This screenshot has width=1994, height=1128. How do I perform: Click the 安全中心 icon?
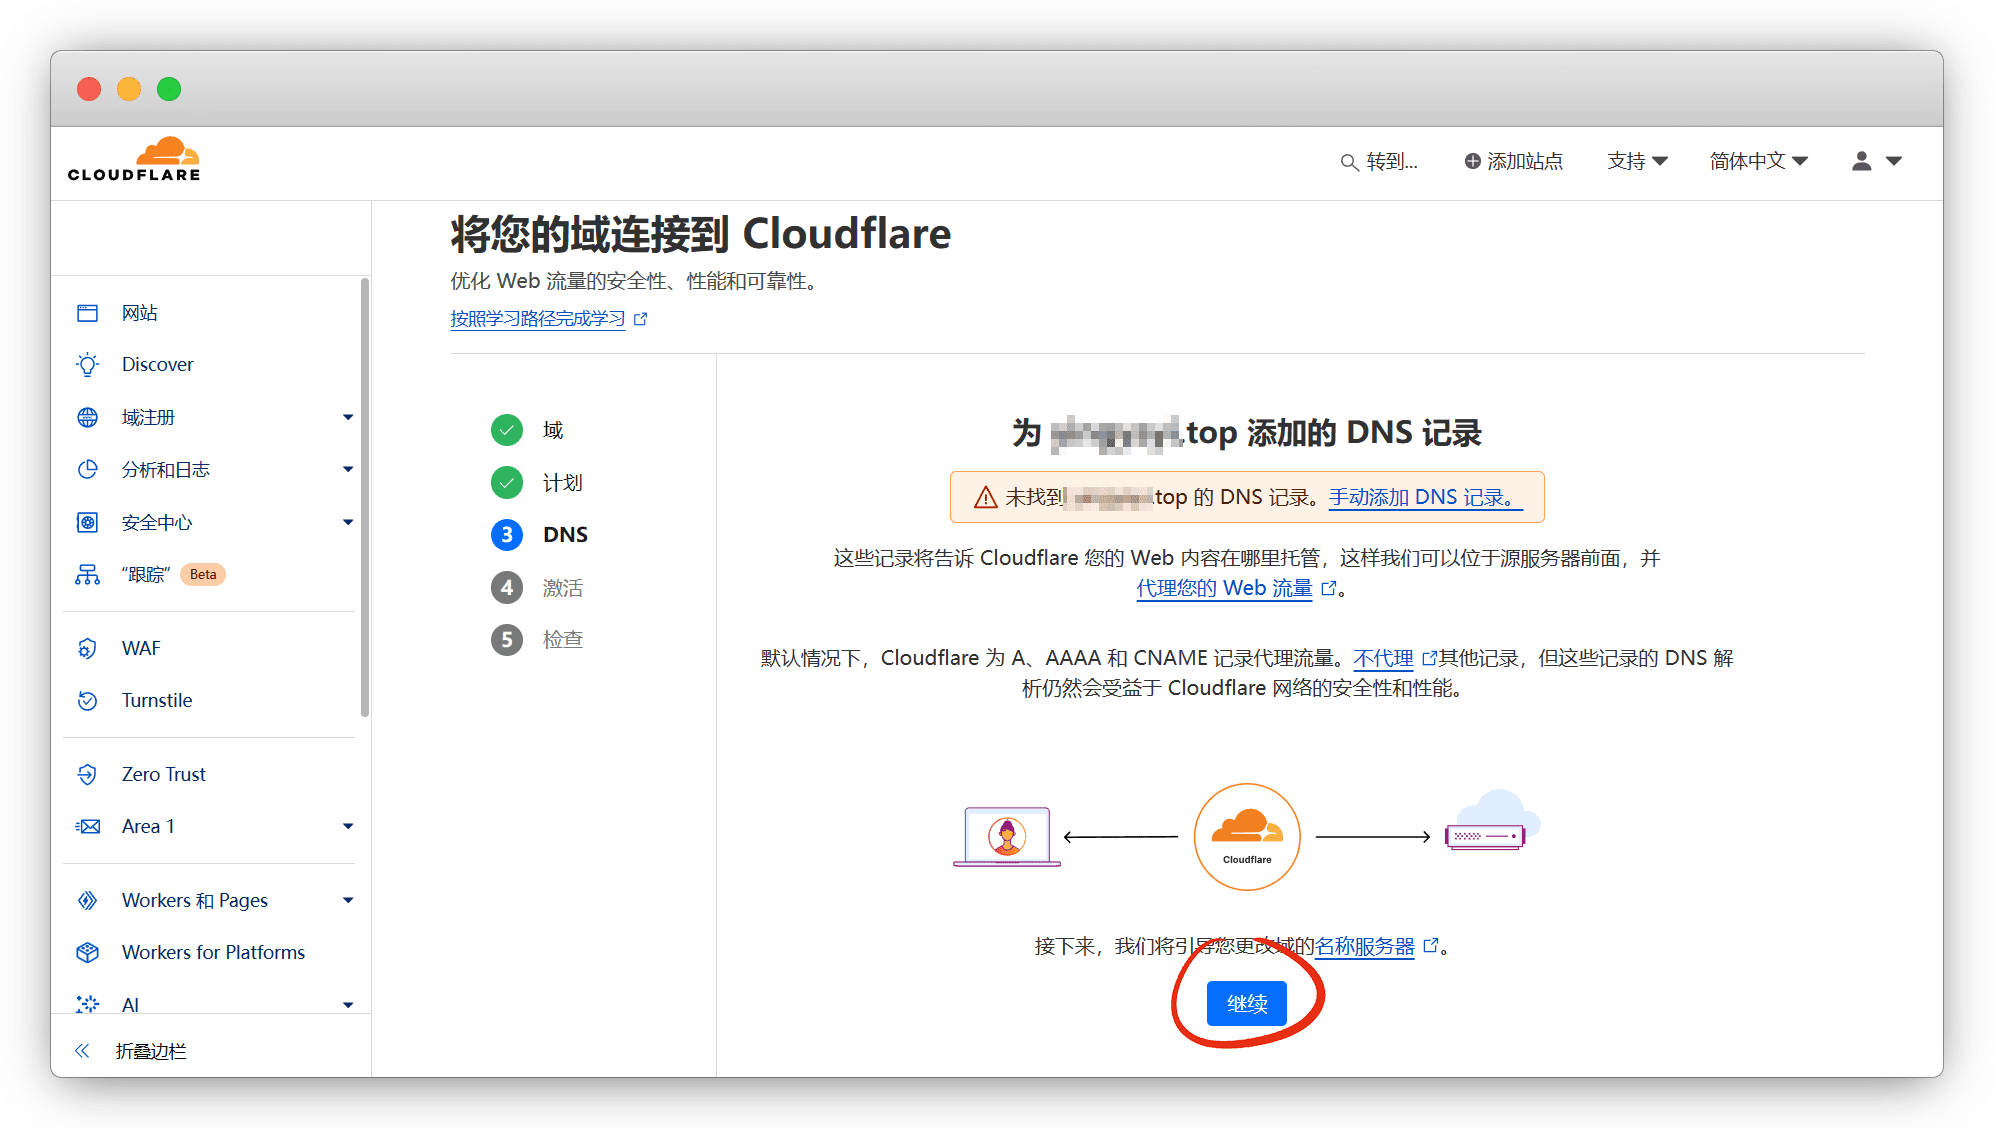tap(88, 522)
